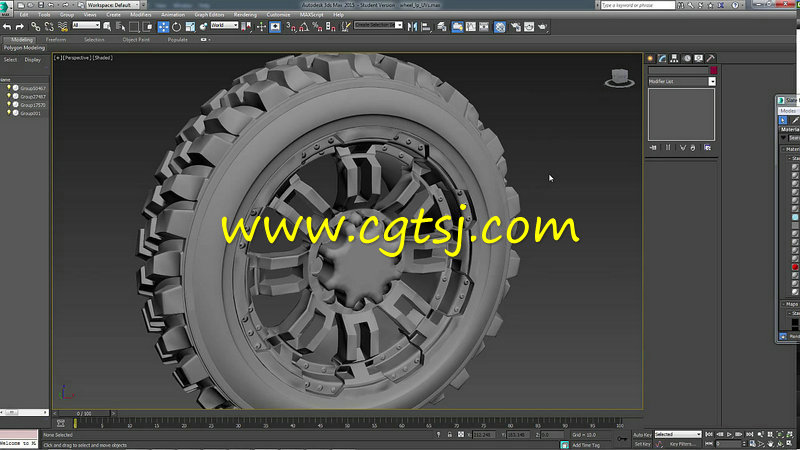Switch to Object Paint ribbon tab
800x450 pixels.
136,39
